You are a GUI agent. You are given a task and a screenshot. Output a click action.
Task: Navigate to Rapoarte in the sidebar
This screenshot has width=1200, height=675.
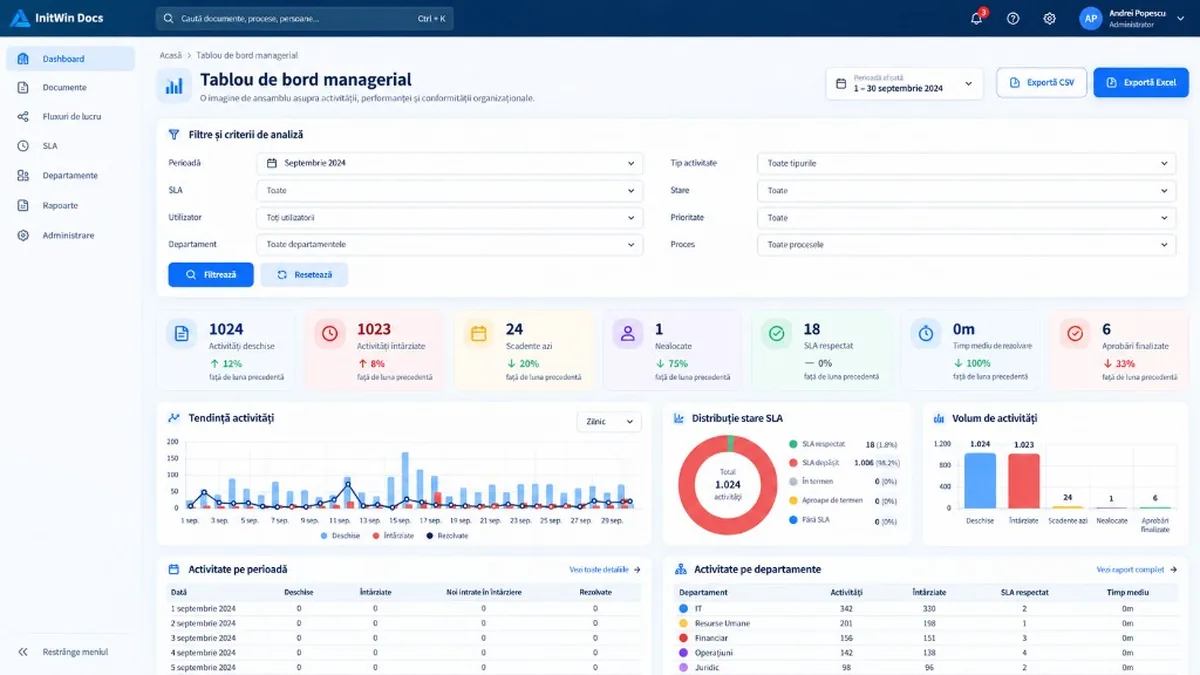point(70,206)
